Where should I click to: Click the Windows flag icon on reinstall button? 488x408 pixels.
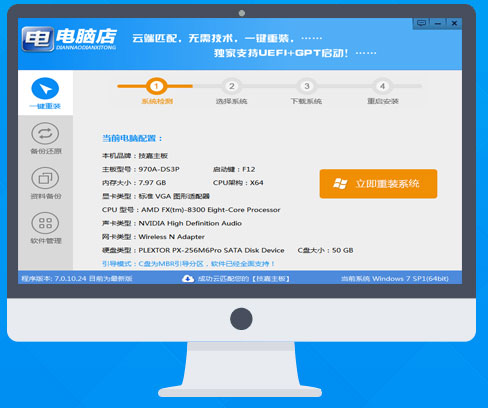pyautogui.click(x=340, y=184)
